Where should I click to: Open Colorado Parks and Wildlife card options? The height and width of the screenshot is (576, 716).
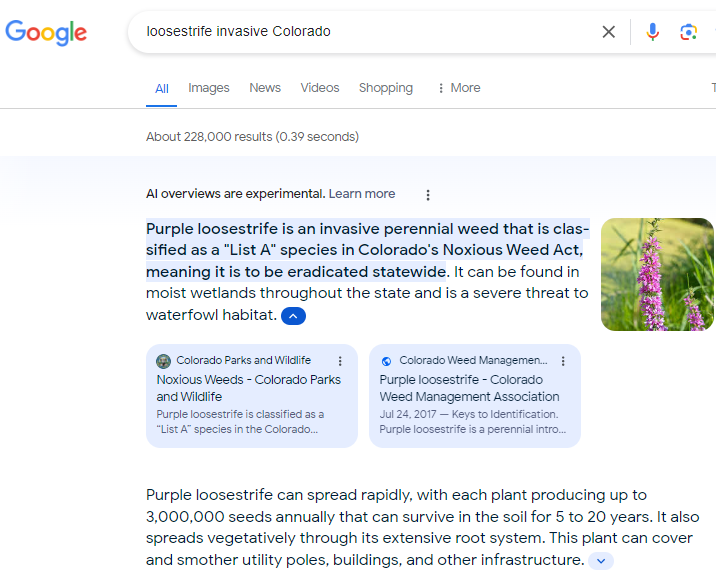340,361
